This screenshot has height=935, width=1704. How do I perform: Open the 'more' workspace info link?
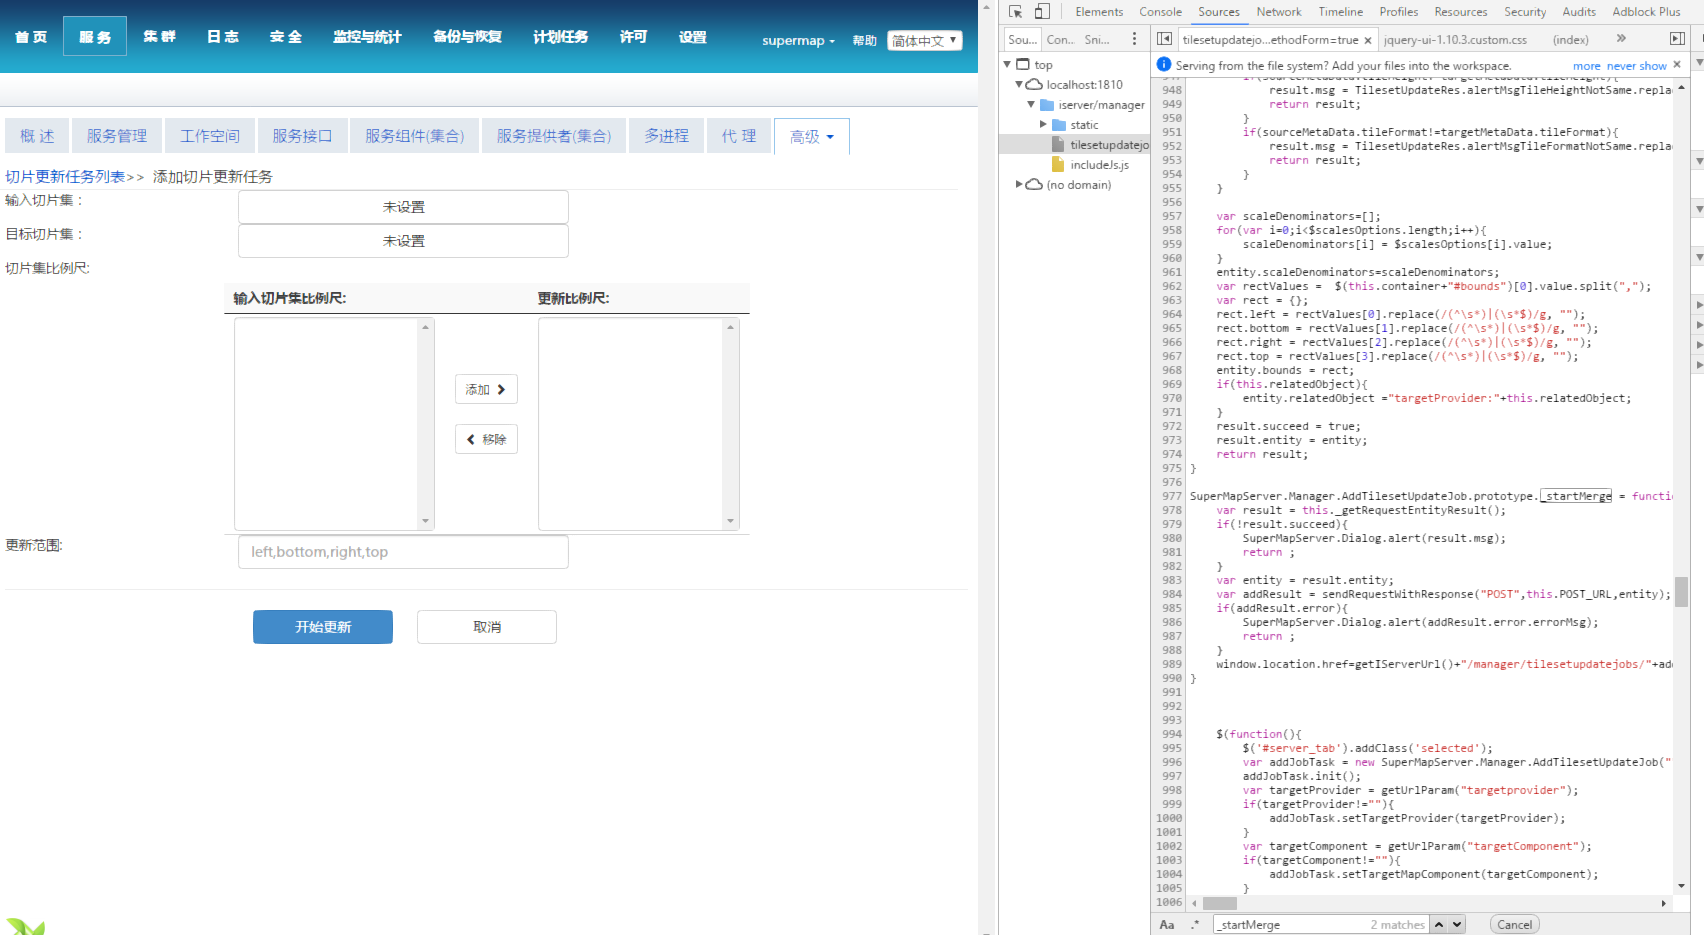click(1586, 66)
